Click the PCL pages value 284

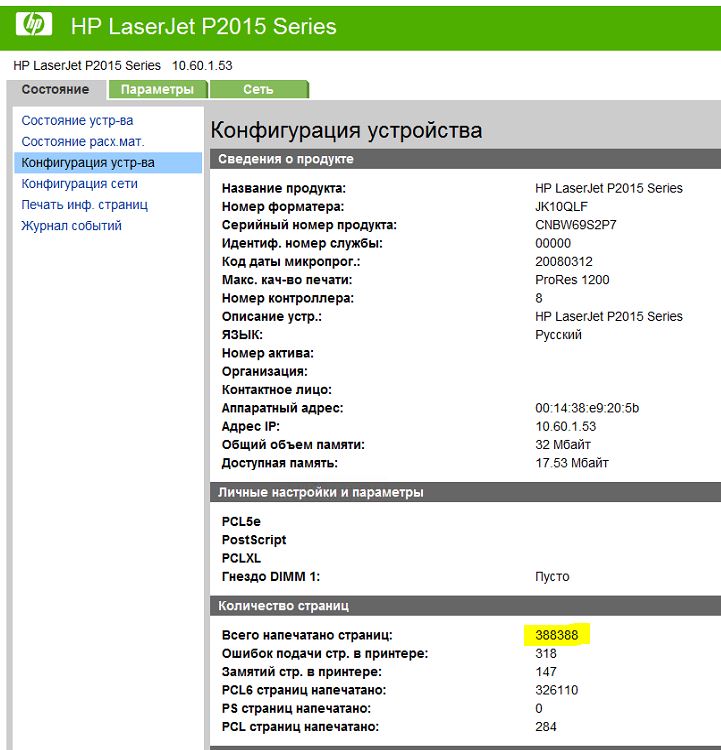[x=545, y=727]
